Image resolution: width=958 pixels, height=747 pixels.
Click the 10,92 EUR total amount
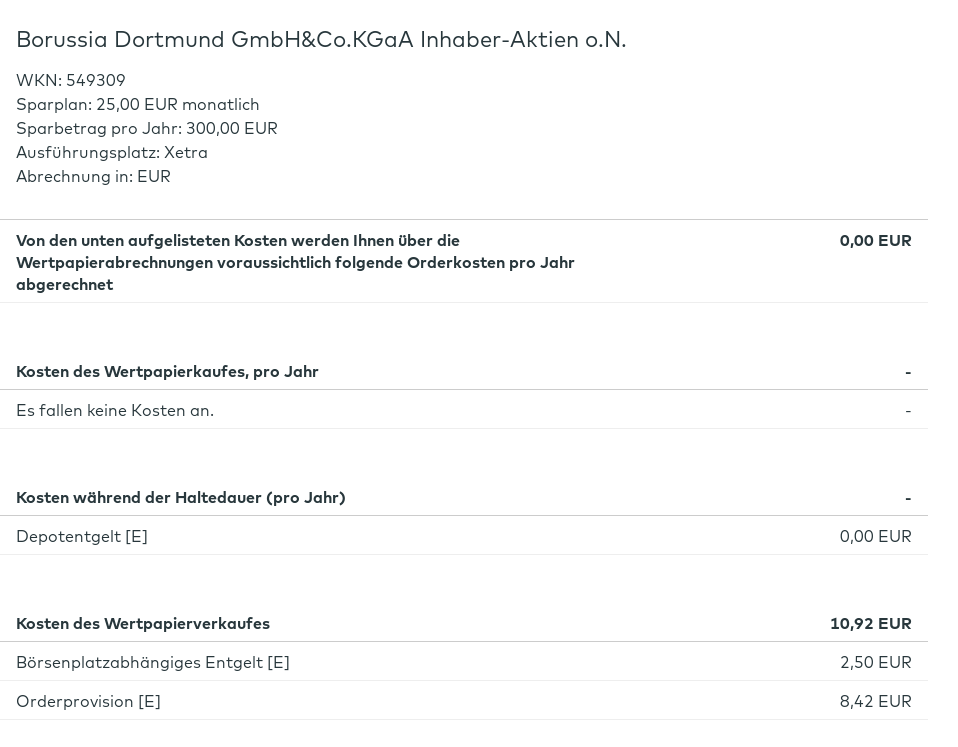(870, 623)
